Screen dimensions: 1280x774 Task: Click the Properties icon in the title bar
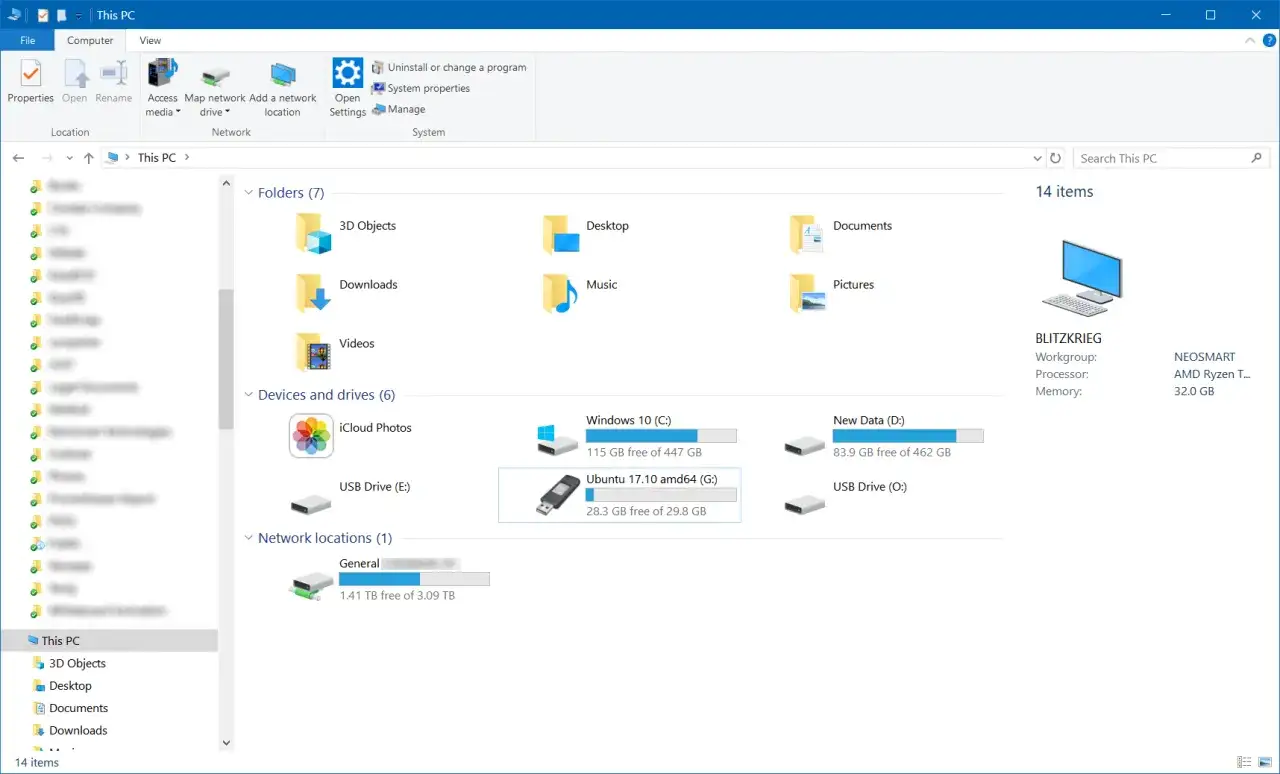tap(43, 15)
